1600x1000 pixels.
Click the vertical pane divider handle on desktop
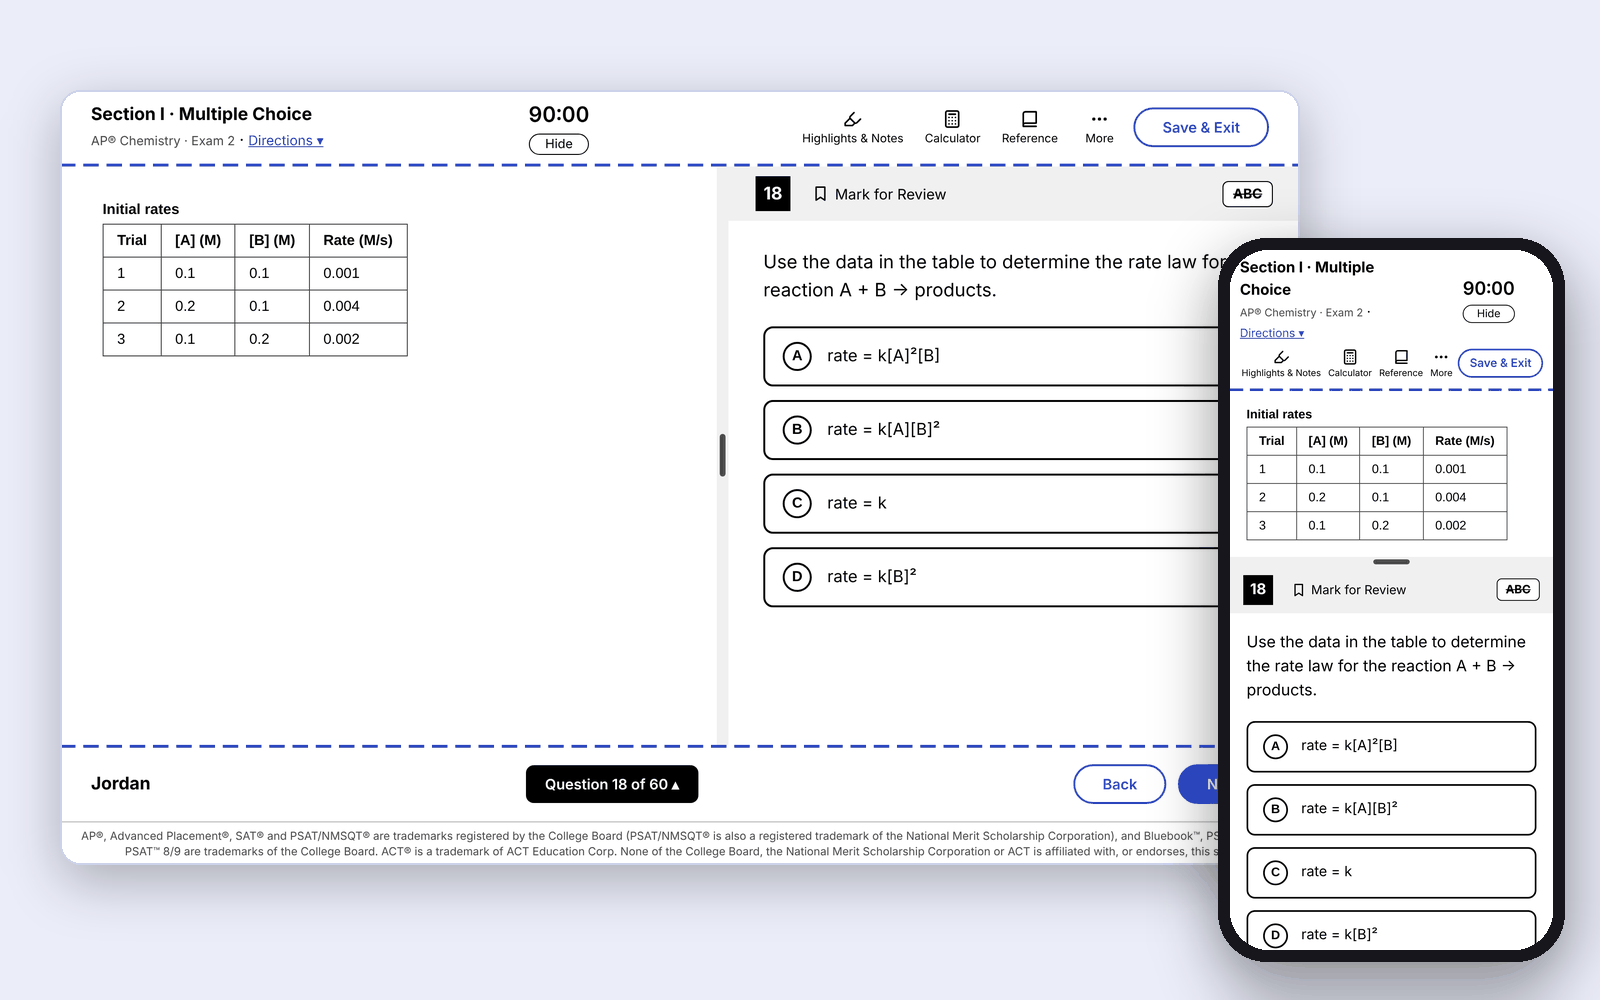click(722, 455)
